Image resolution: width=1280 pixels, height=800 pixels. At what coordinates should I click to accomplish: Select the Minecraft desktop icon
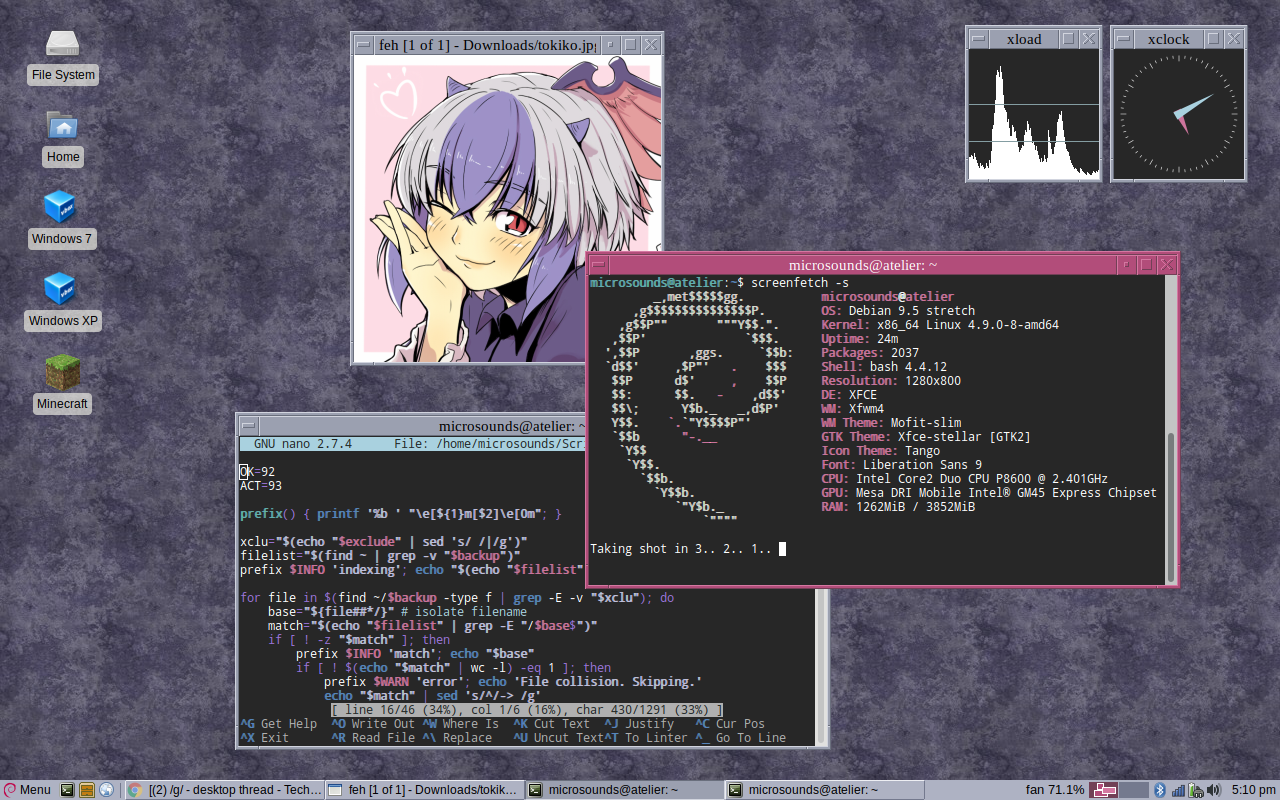(62, 385)
